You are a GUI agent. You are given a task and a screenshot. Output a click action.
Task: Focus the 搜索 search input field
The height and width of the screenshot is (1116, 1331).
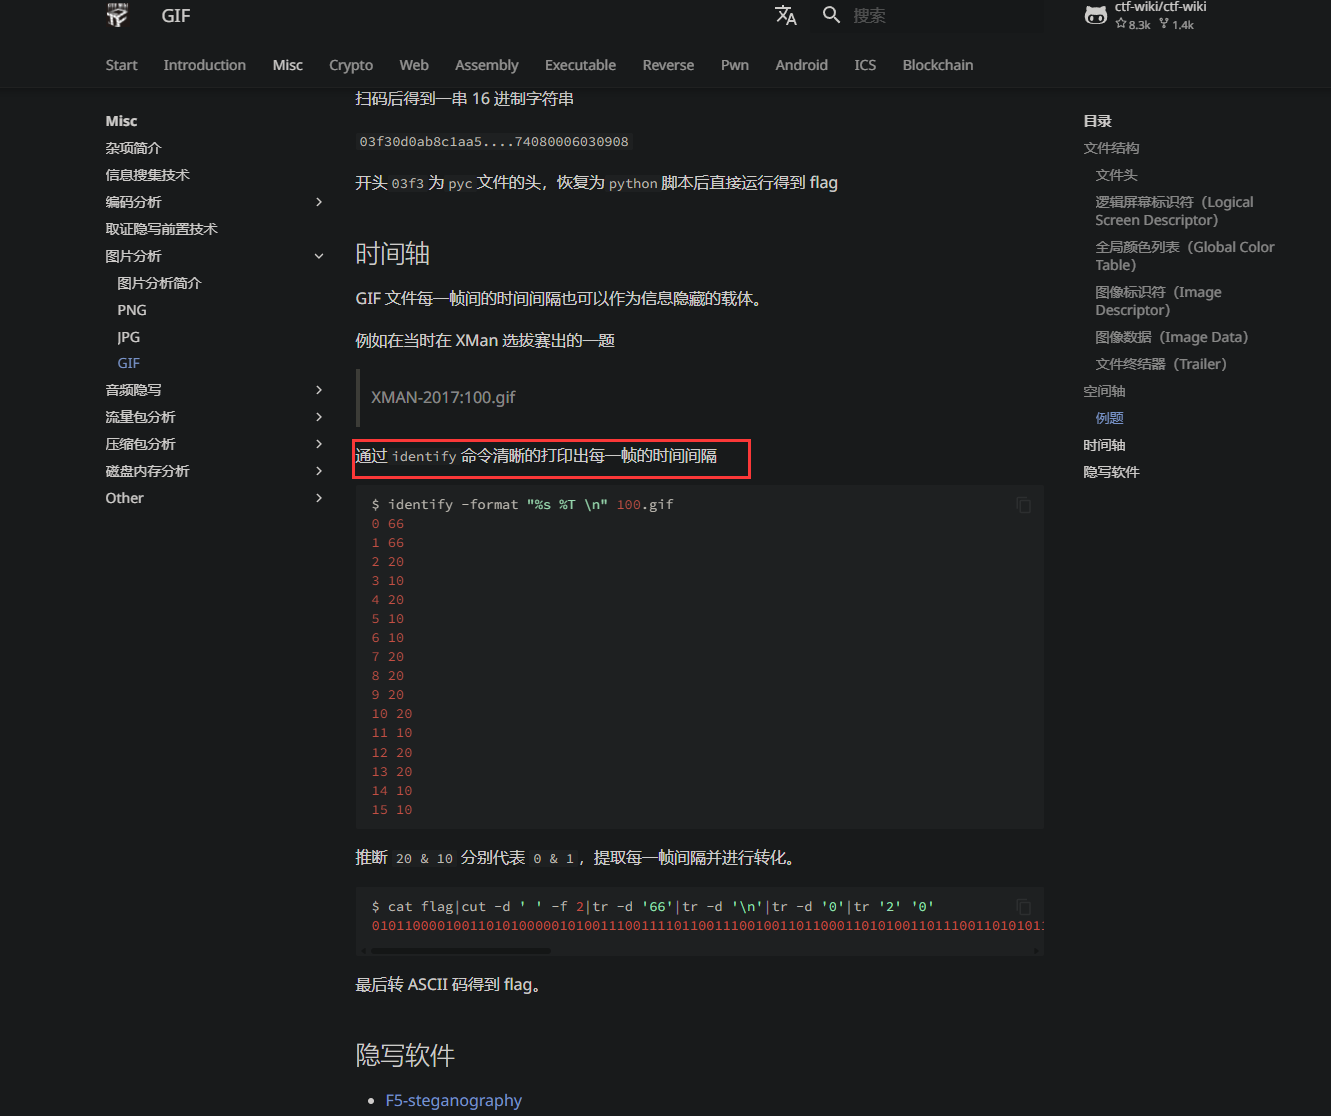click(940, 15)
